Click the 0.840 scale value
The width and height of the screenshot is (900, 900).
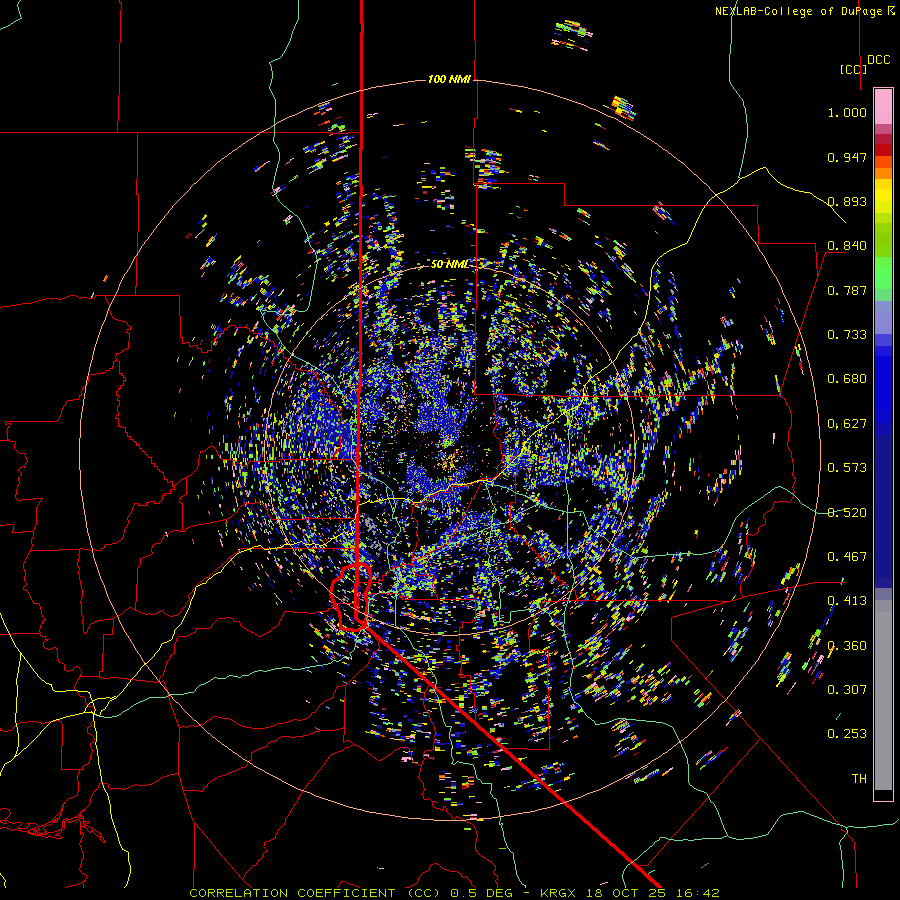847,246
